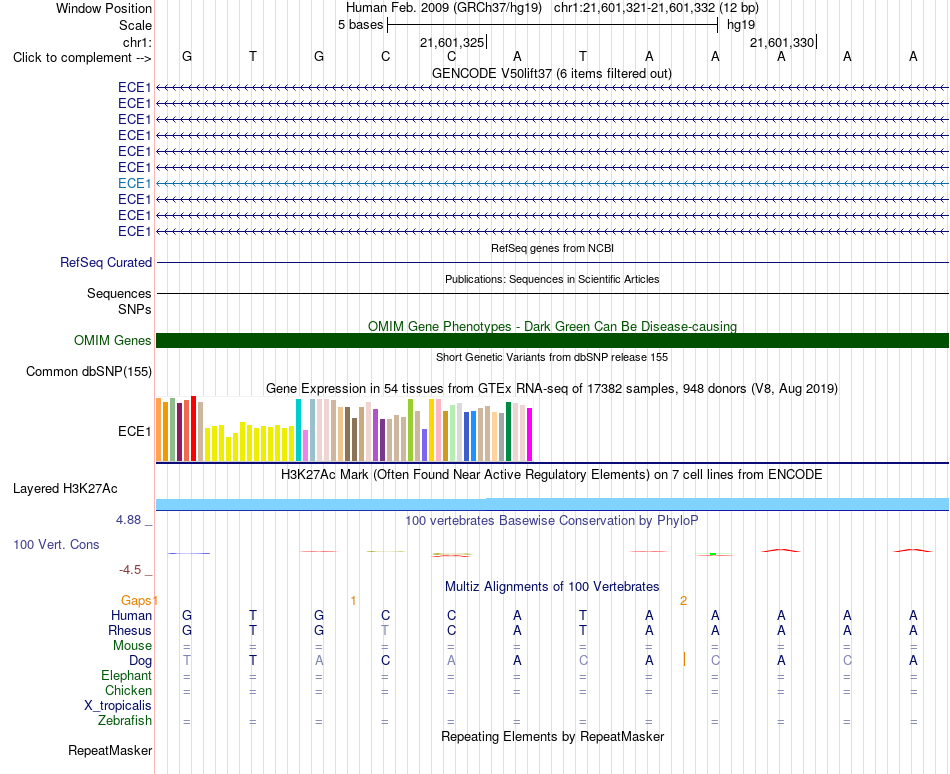950x774 pixels.
Task: Open the H3K27Ac Mark ENCODE track title
Action: pos(552,474)
